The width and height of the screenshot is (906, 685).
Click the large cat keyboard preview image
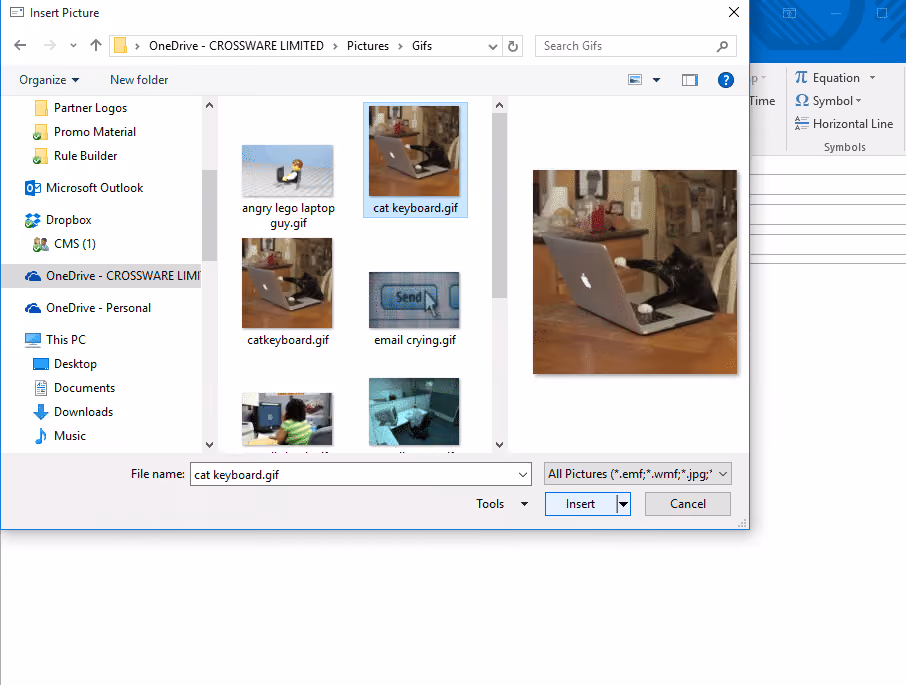634,271
